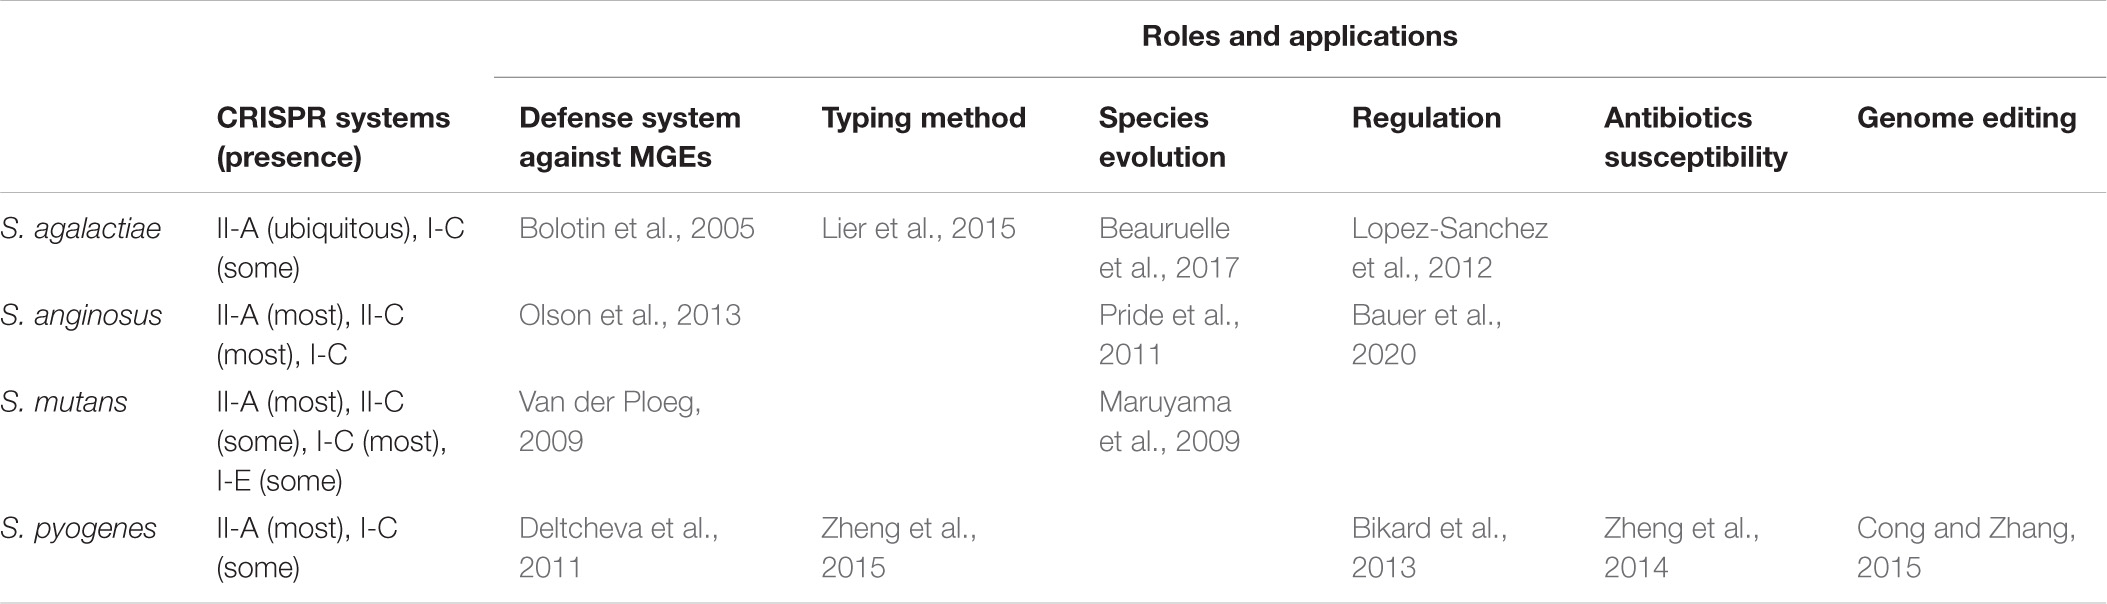This screenshot has width=2107, height=604.
Task: Follow the Beauruelle et al., 2017 citation link
Action: [1168, 248]
